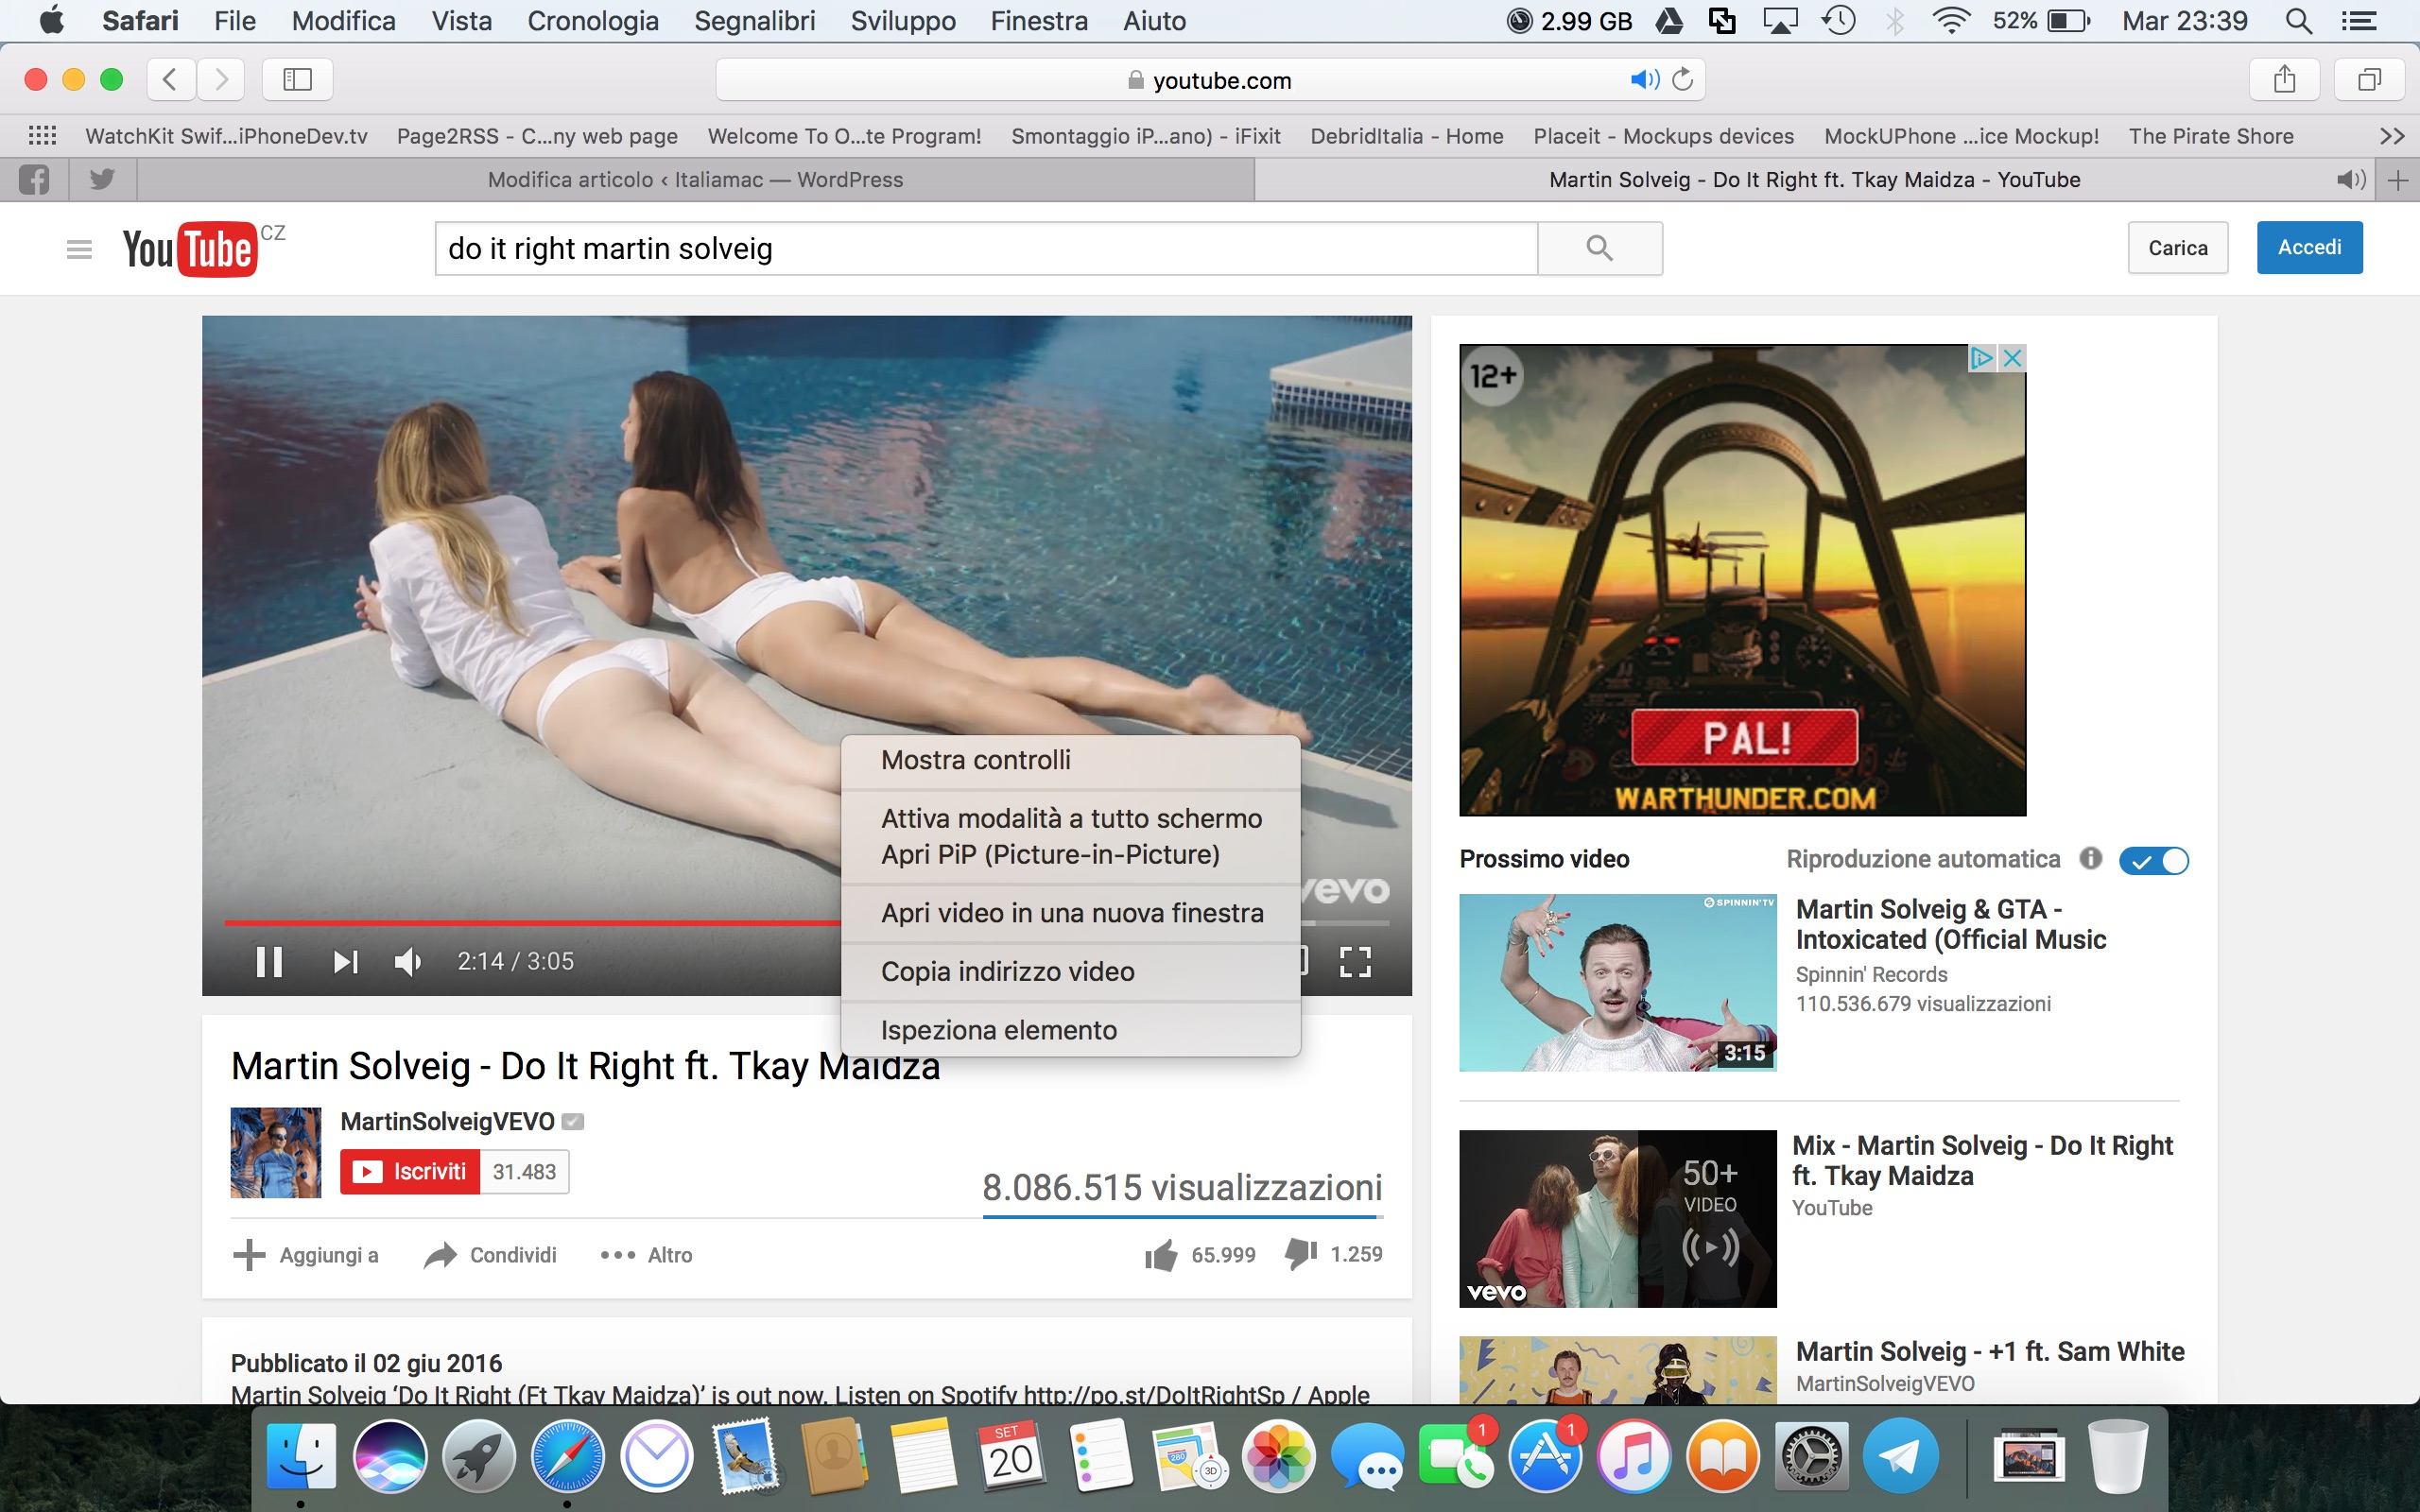
Task: Expand the favorites bar overflow chevrons
Action: click(x=2392, y=136)
